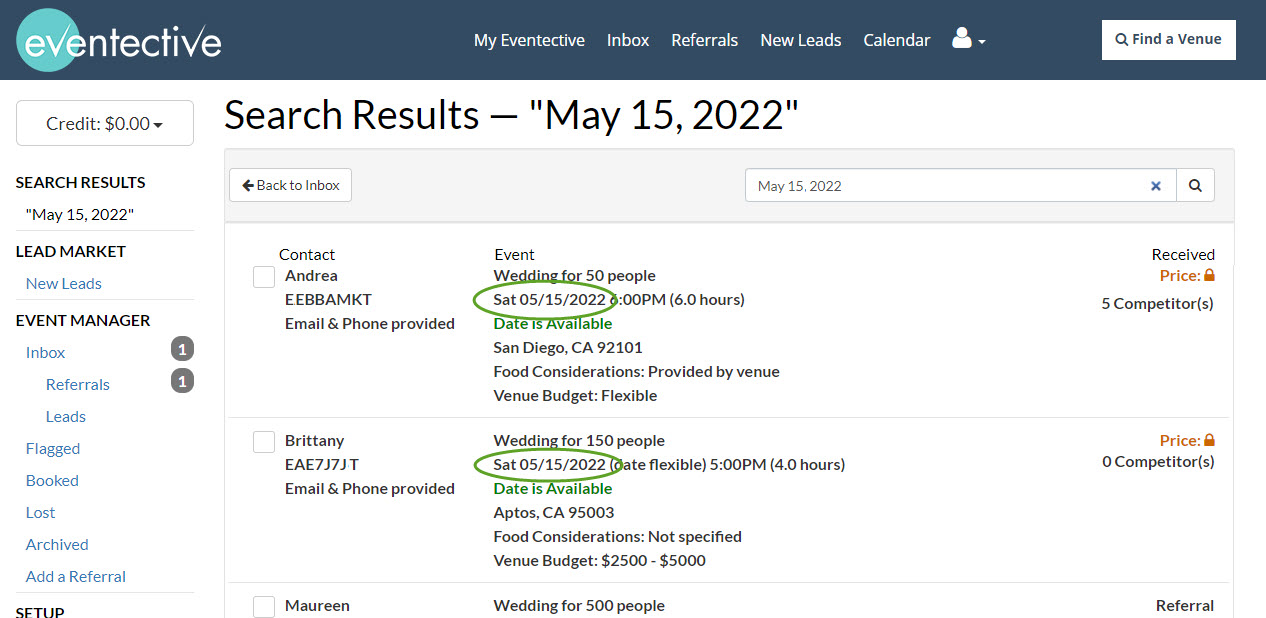Open Referrals in the top navigation

(x=705, y=40)
